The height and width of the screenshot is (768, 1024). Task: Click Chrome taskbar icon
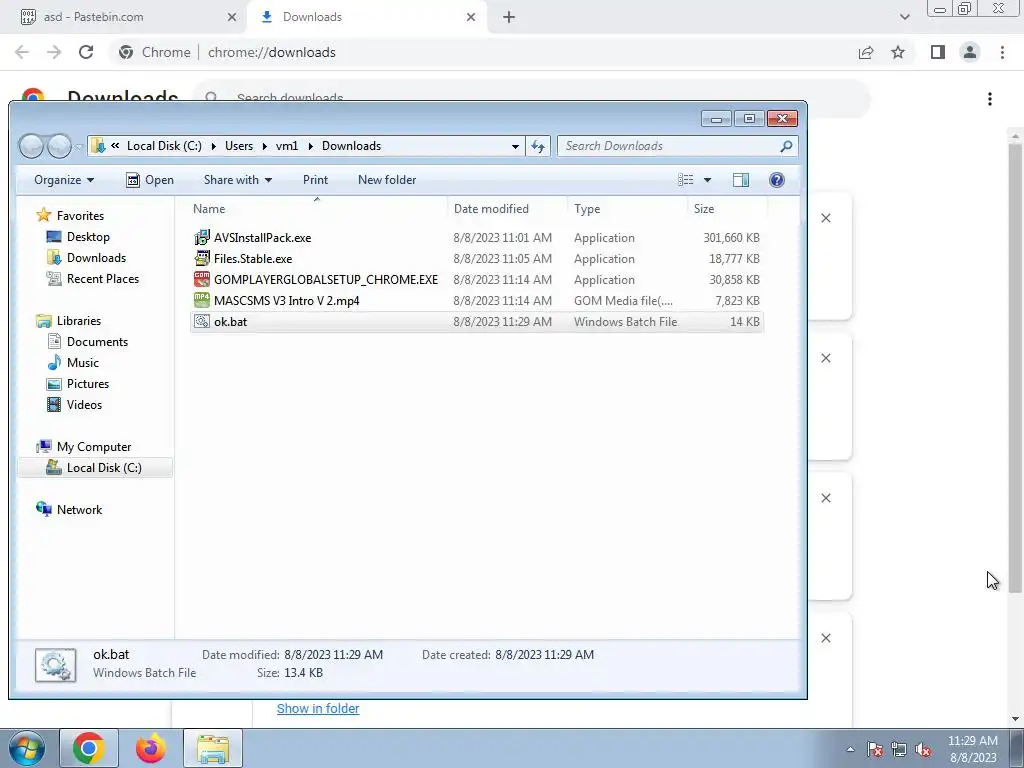point(89,748)
